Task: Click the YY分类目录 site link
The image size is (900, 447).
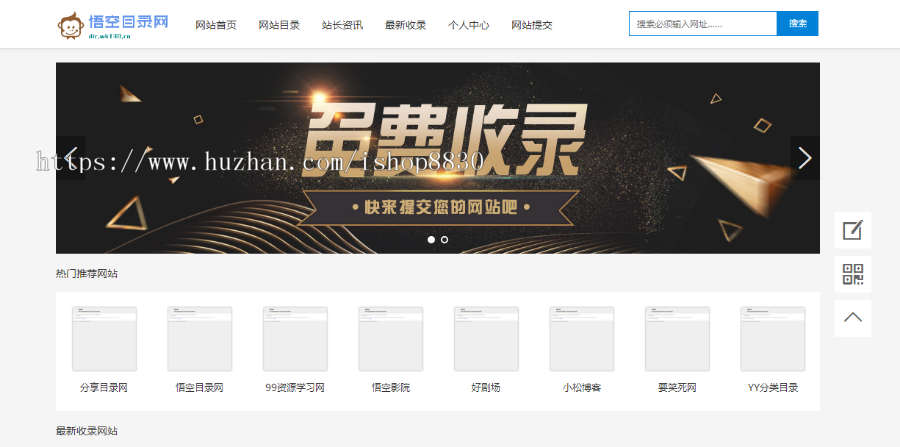Action: [772, 387]
